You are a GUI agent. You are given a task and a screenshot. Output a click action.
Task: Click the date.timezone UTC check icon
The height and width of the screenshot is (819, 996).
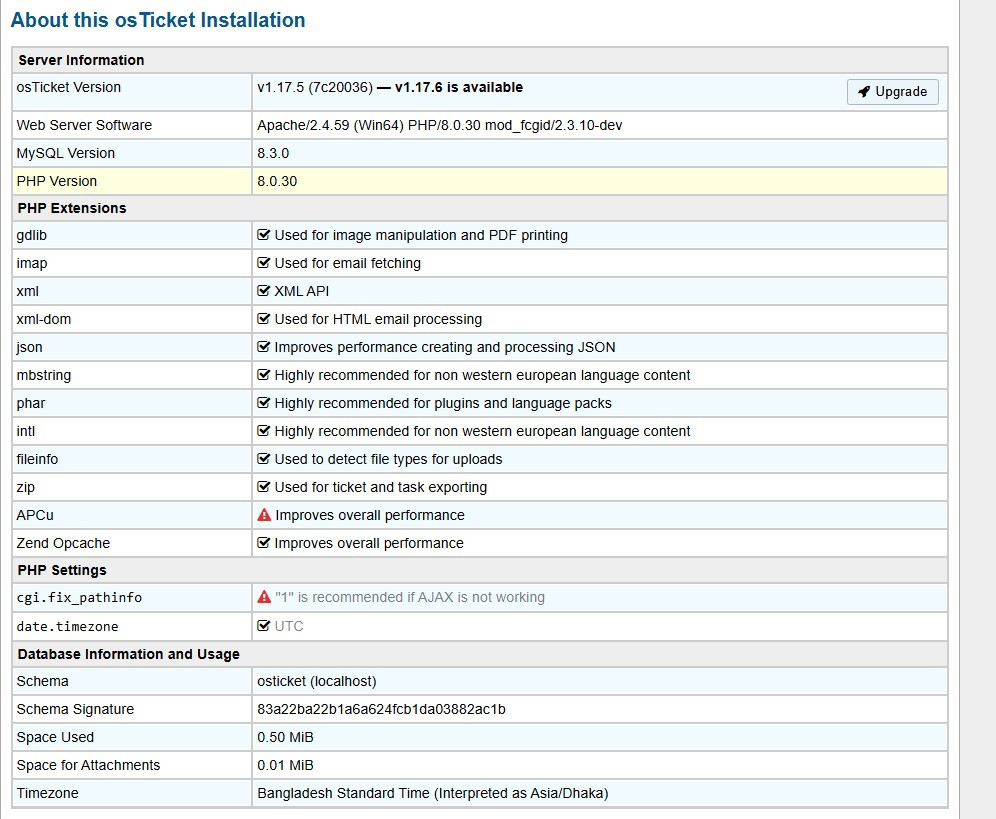[x=264, y=626]
